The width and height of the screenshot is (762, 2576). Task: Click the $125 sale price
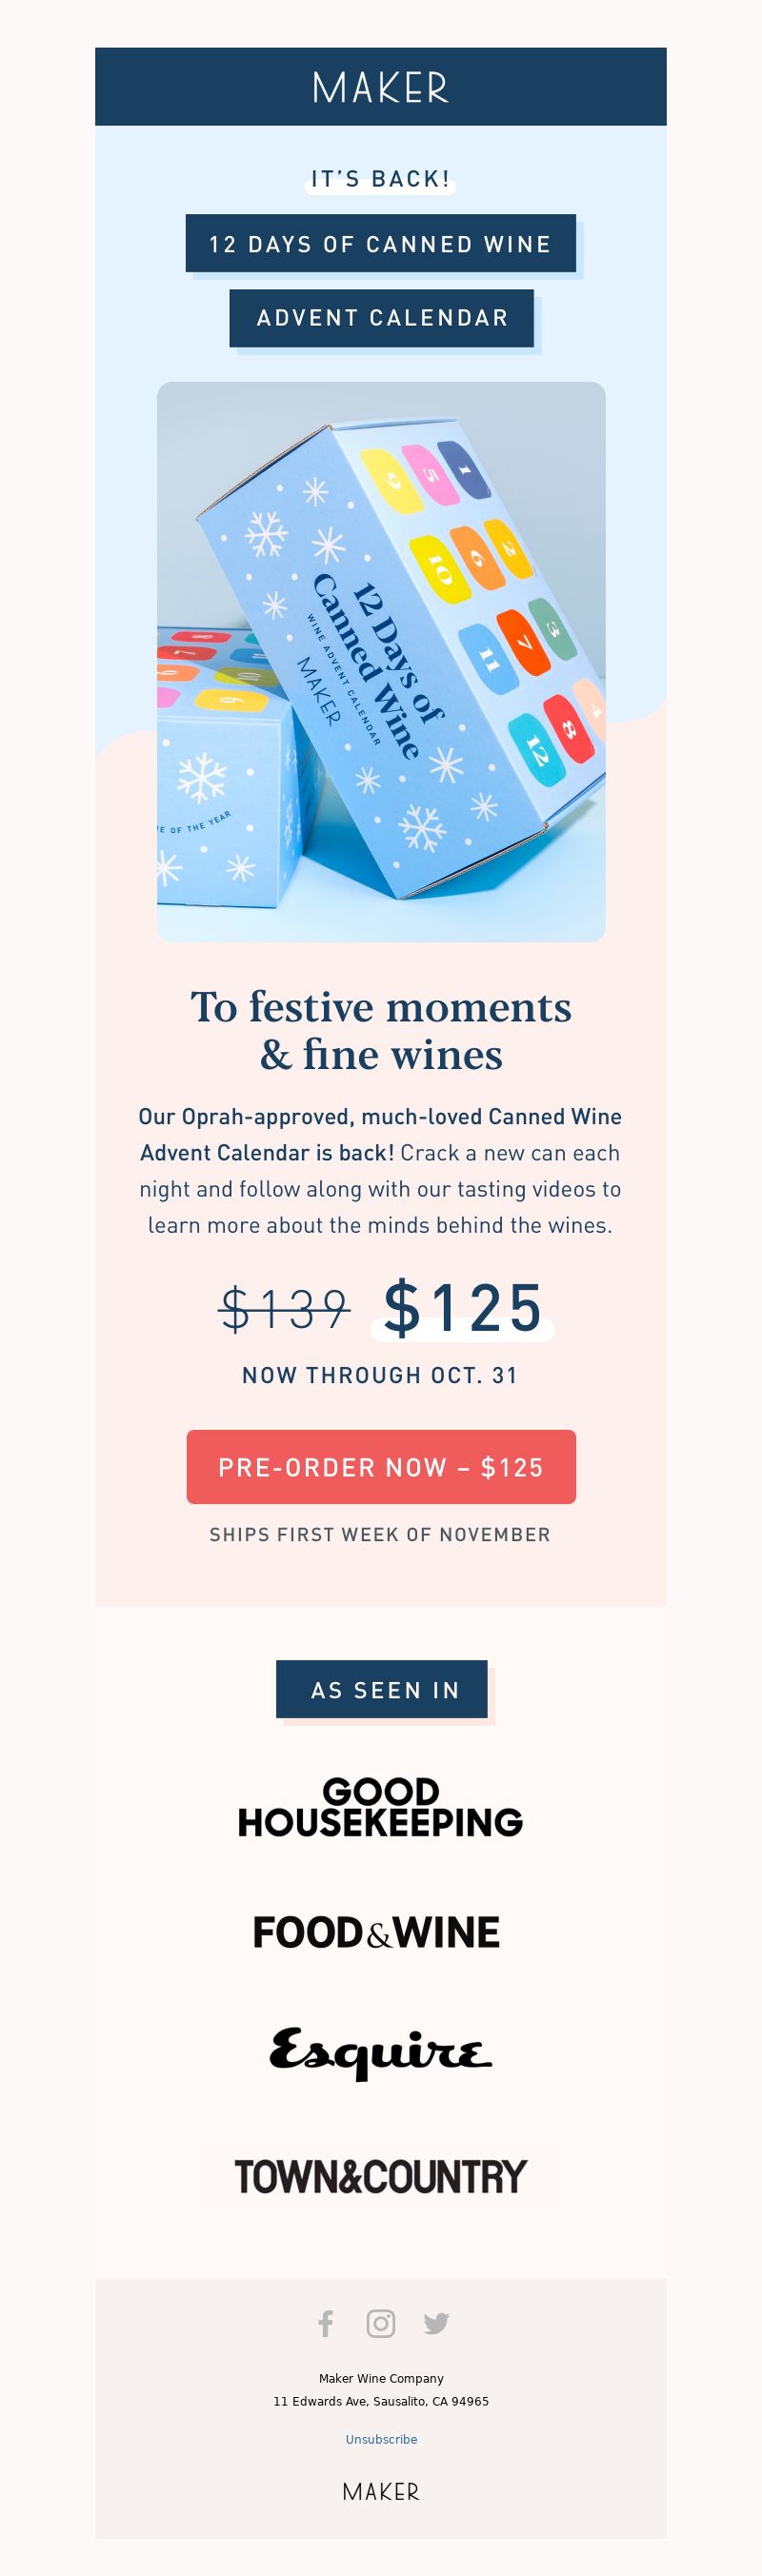tap(463, 1307)
